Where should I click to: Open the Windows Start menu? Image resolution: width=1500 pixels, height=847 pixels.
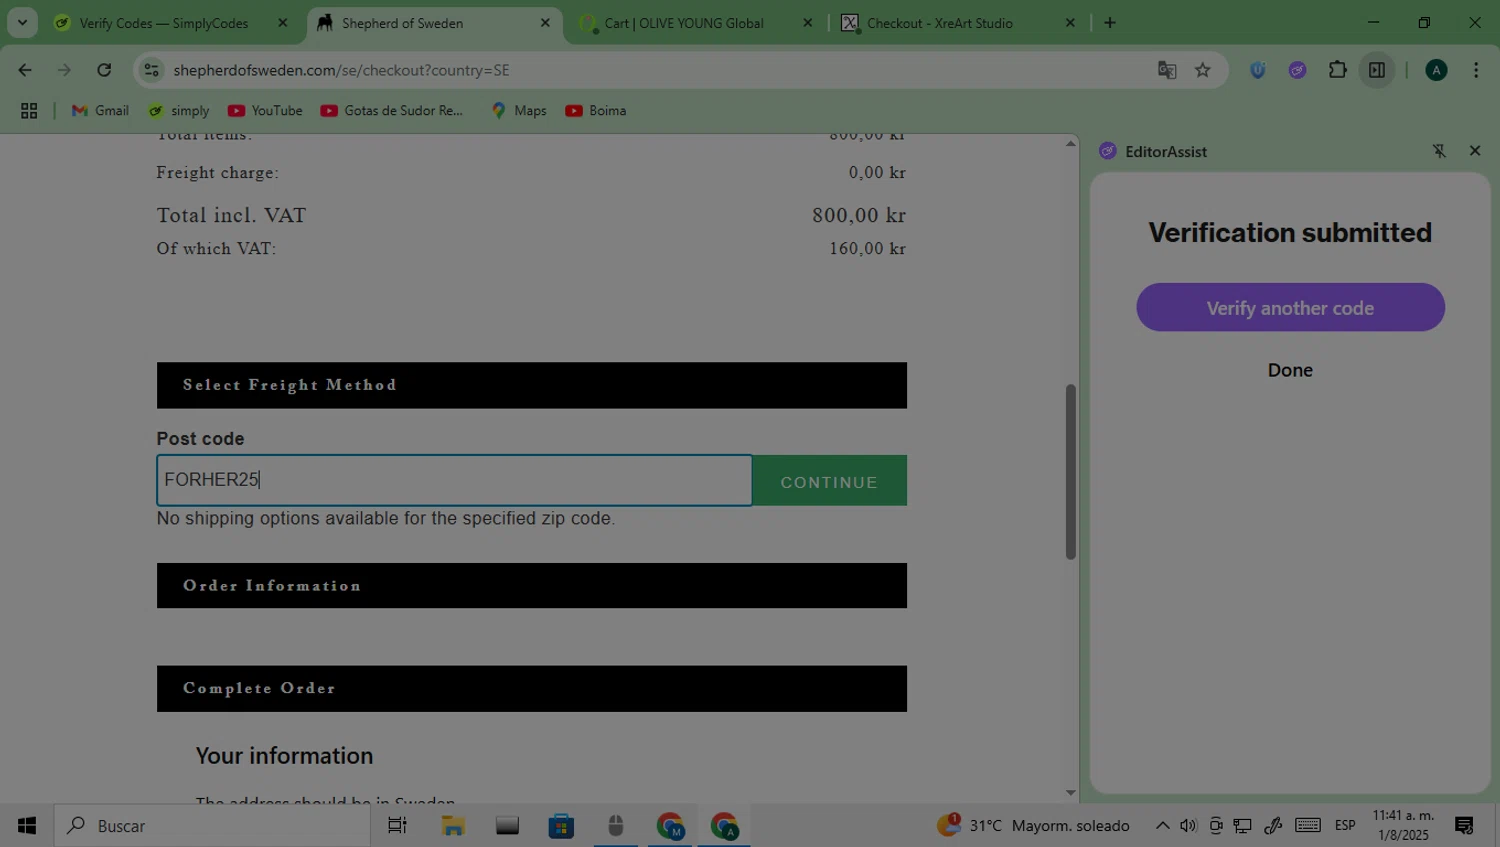(x=27, y=825)
